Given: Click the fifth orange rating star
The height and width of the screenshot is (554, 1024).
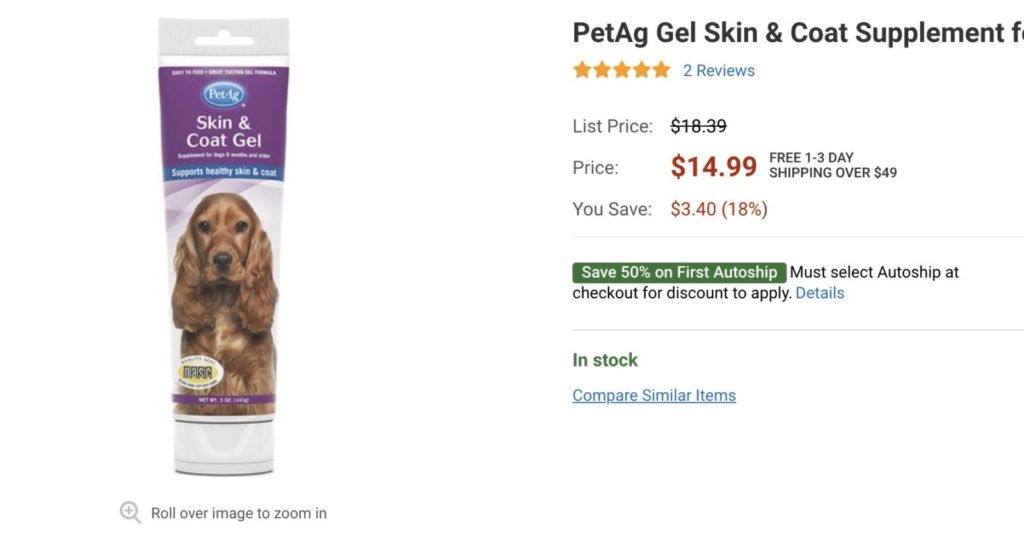Looking at the screenshot, I should 660,70.
